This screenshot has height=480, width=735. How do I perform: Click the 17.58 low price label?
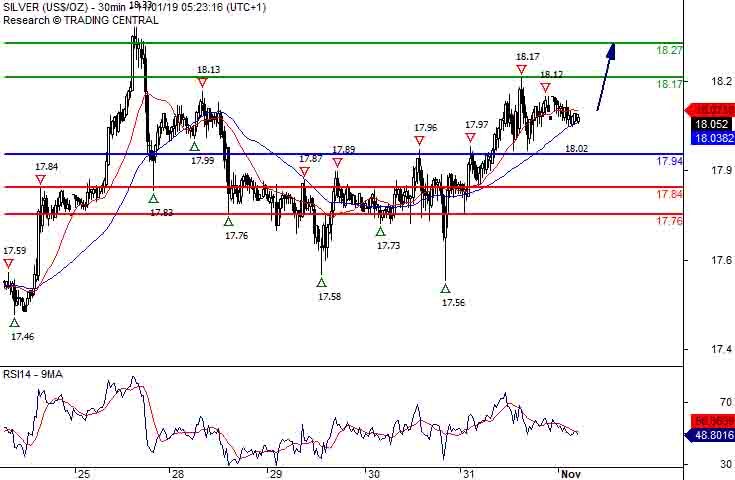[x=330, y=296]
